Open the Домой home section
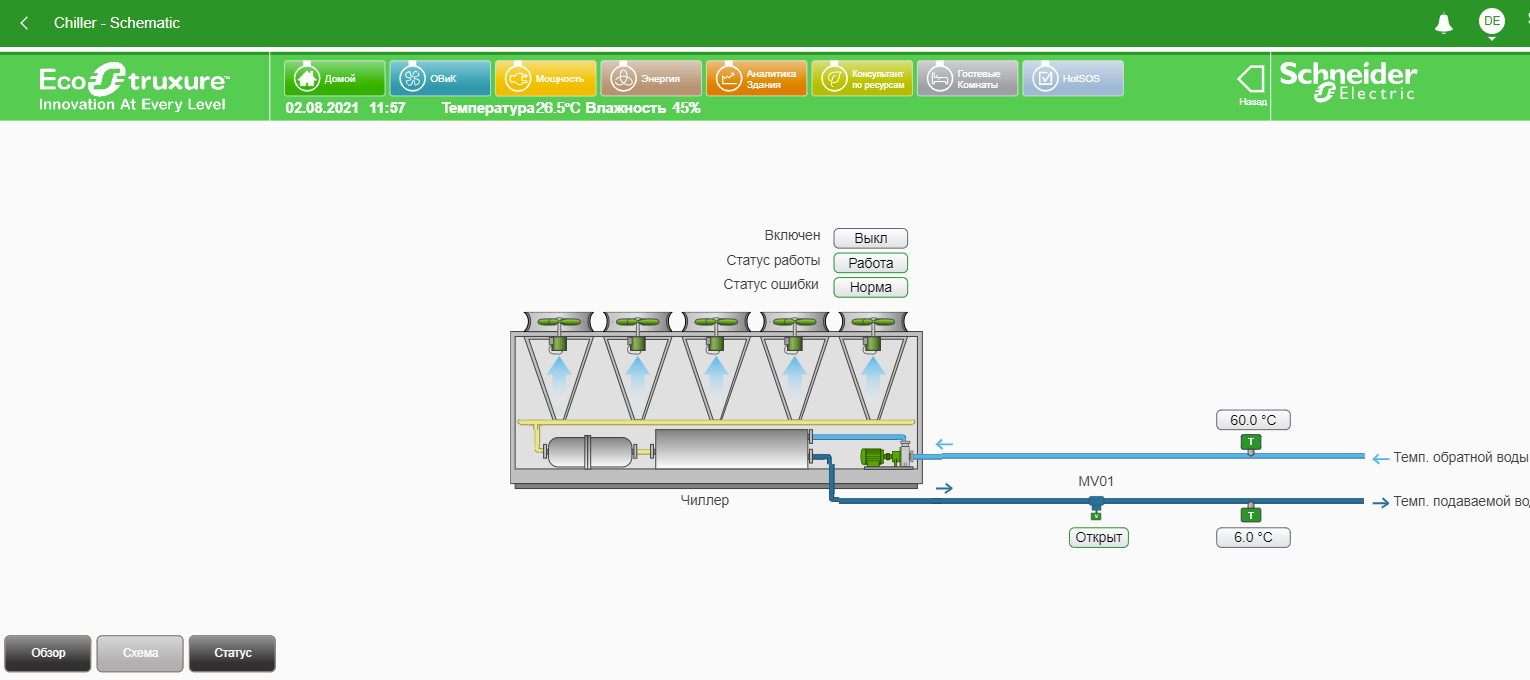The image size is (1530, 680). pos(335,78)
